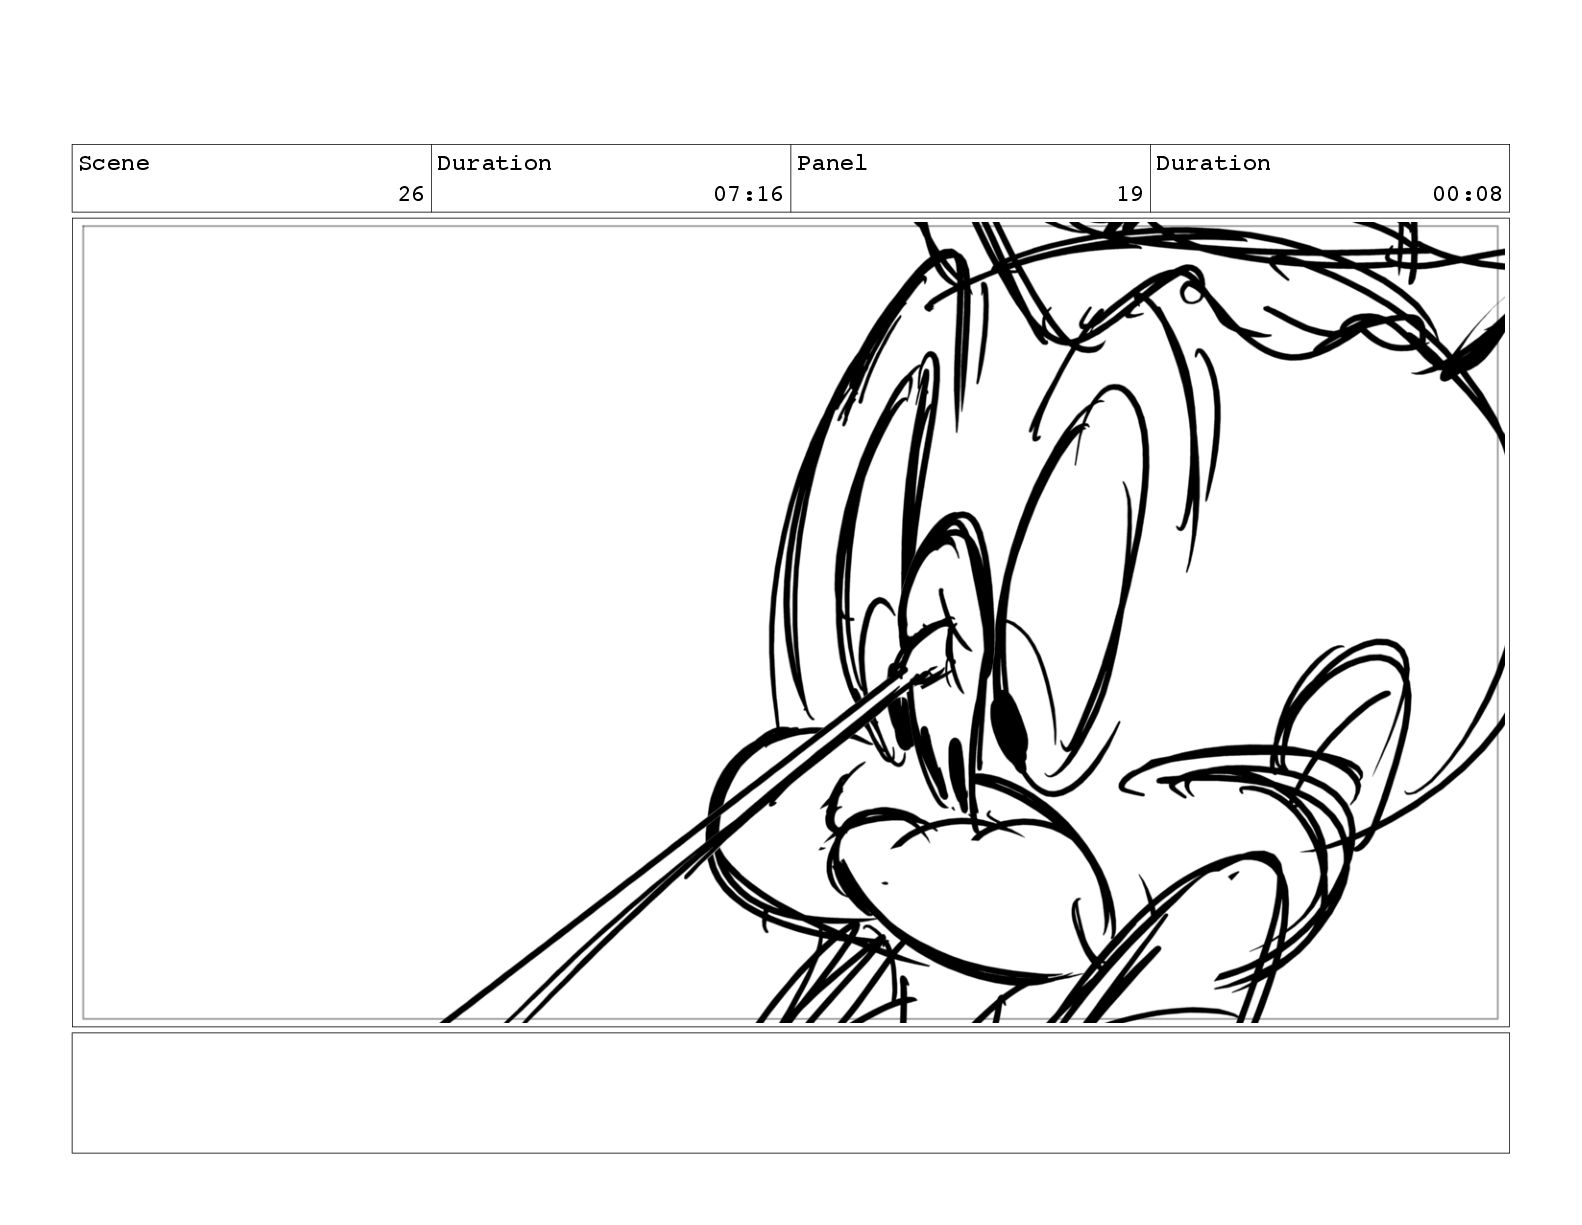Select the Panel label text
The height and width of the screenshot is (1225, 1582).
coord(832,163)
